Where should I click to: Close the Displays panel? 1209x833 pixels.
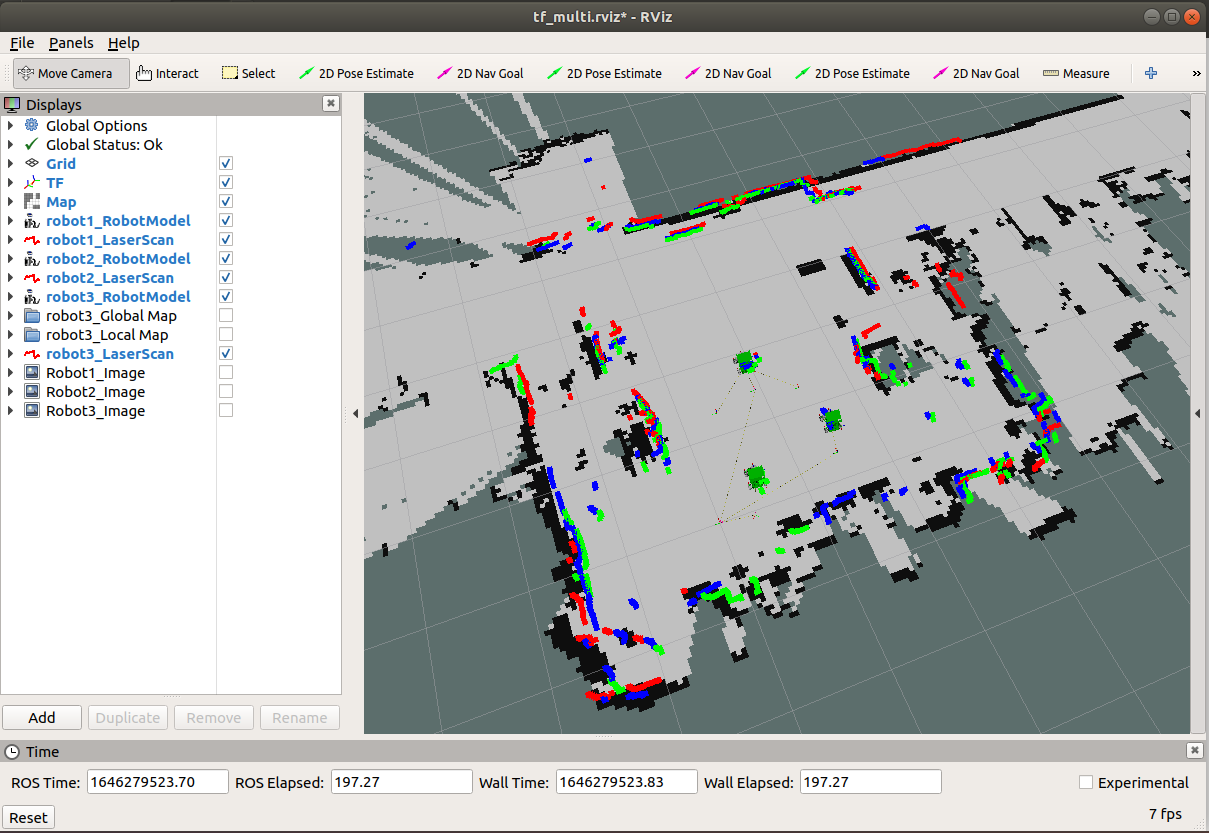coord(331,104)
